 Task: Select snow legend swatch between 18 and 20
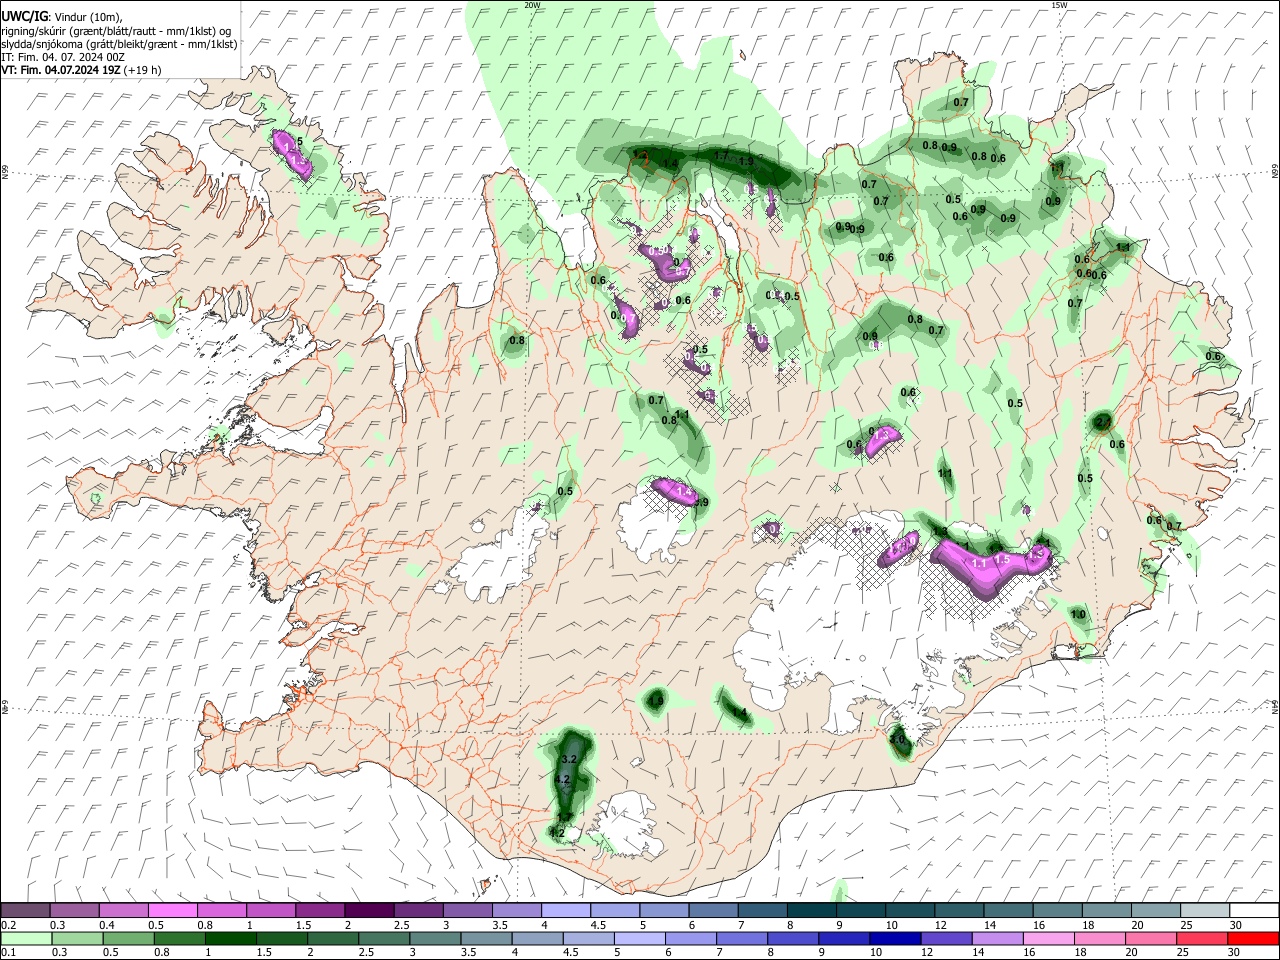point(1105,910)
